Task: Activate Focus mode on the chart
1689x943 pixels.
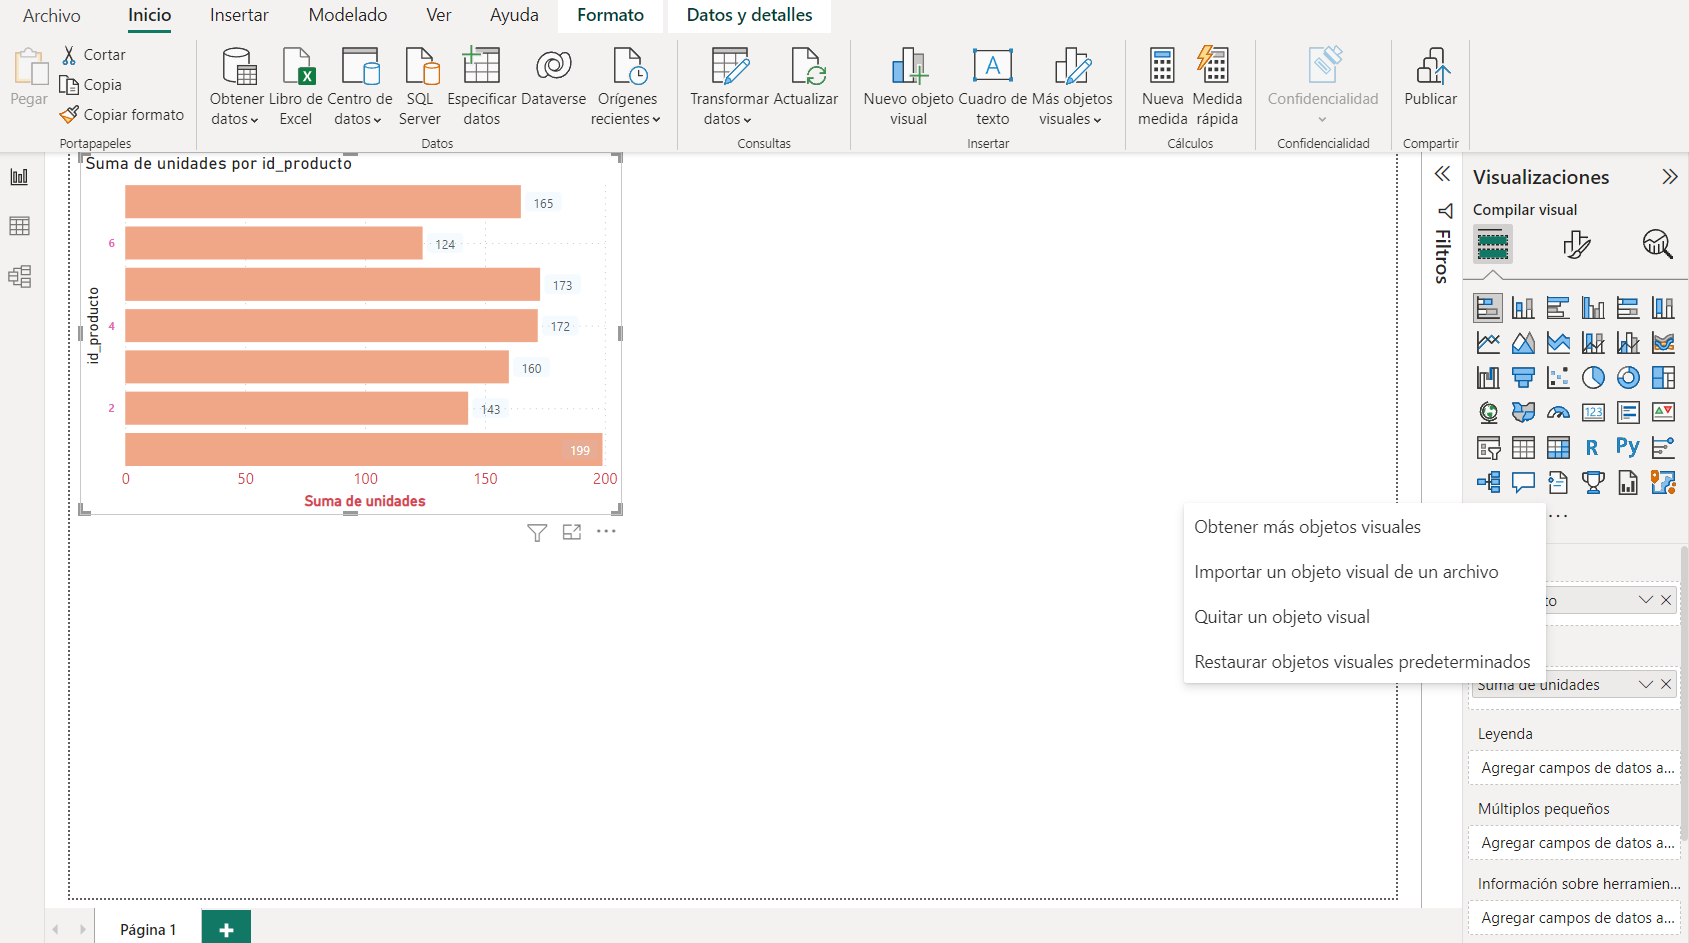Action: [572, 532]
